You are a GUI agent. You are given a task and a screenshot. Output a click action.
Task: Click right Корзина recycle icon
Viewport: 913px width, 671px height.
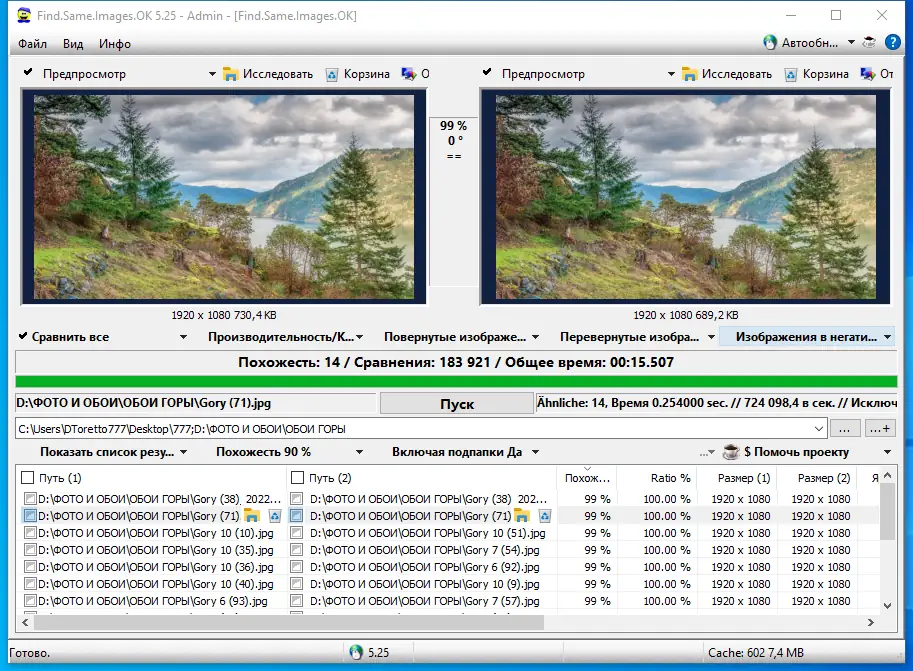(790, 75)
